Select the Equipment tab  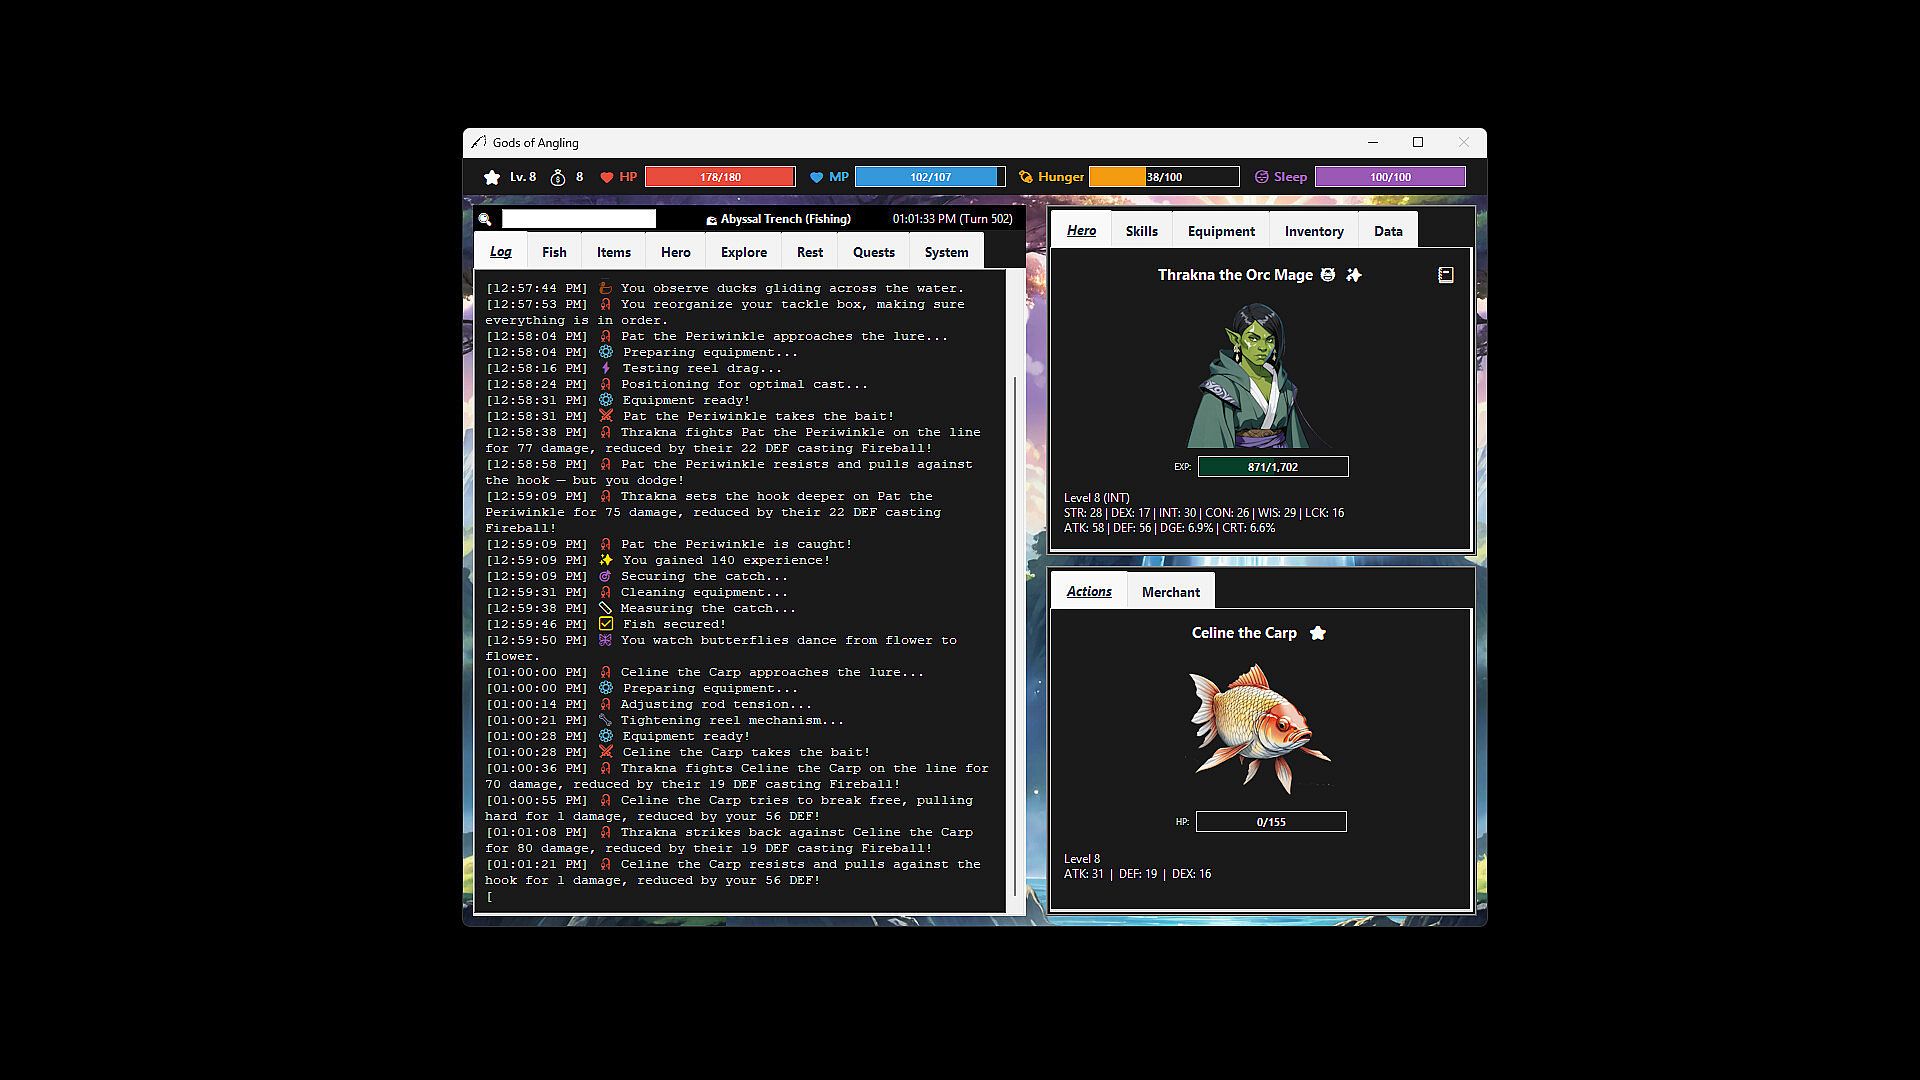(1221, 231)
